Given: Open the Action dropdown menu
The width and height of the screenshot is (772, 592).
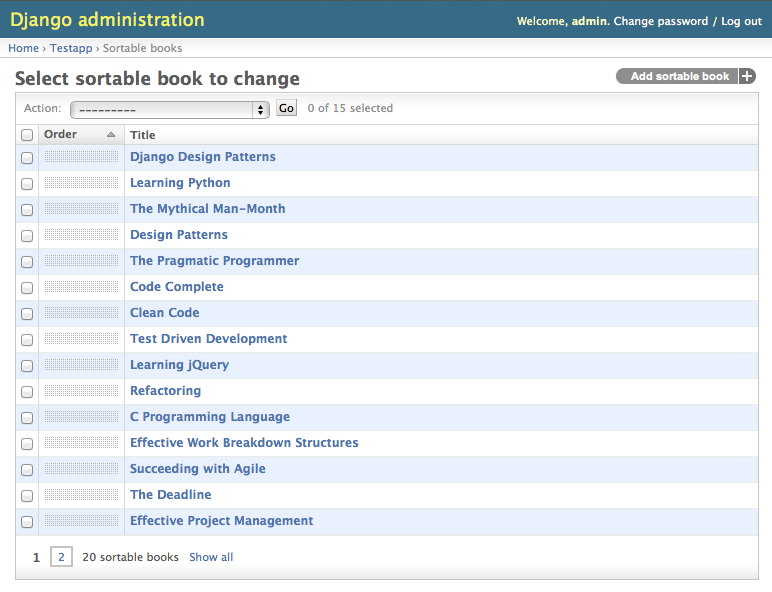Looking at the screenshot, I should pos(170,110).
